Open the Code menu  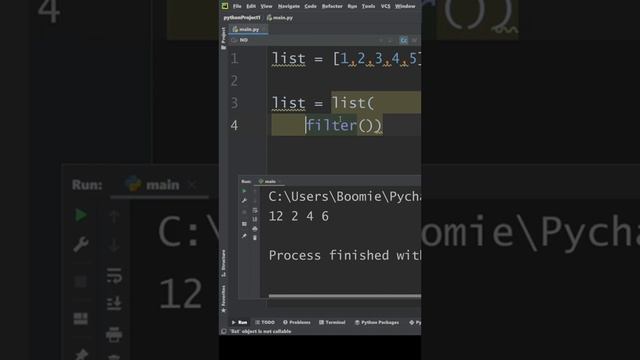point(310,6)
